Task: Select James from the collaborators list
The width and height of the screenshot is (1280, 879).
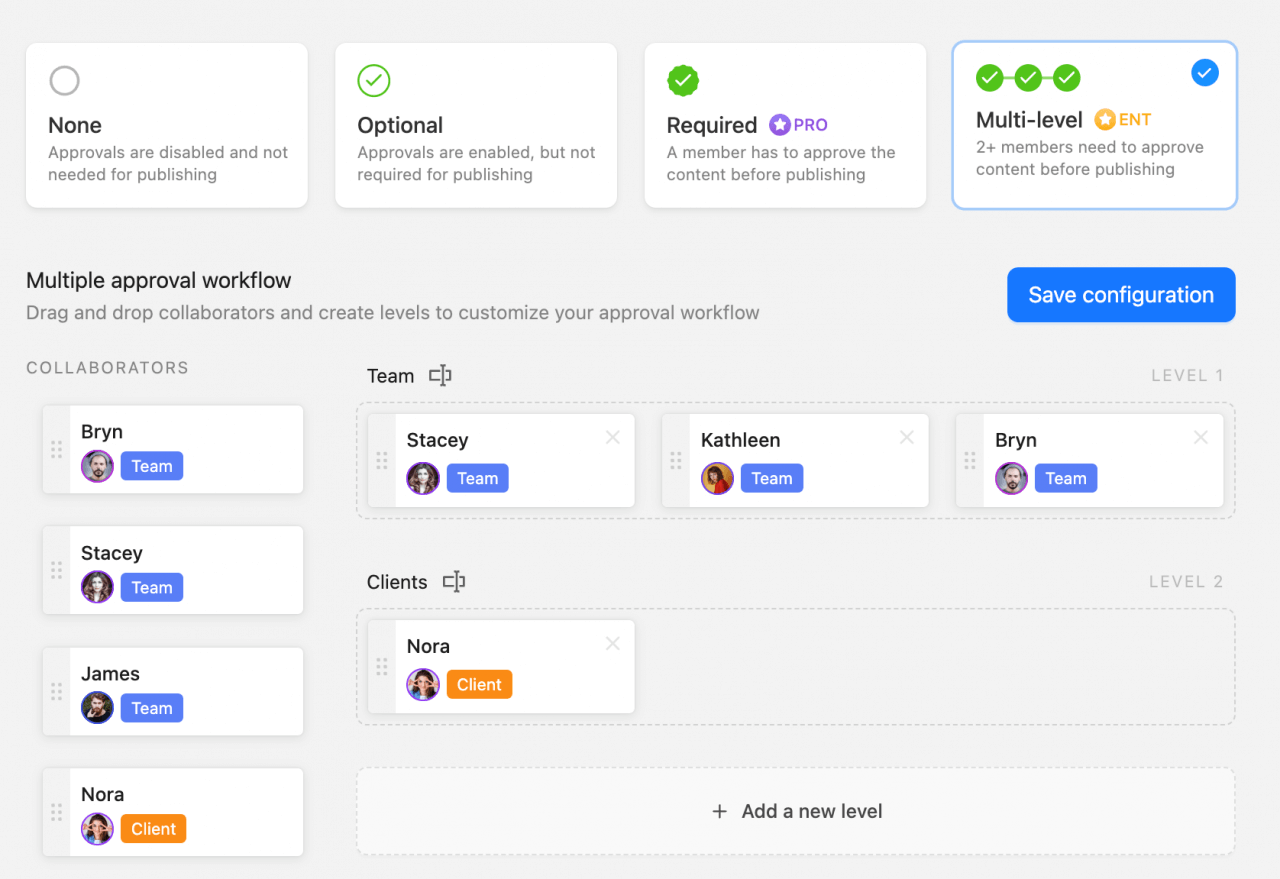Action: [172, 691]
